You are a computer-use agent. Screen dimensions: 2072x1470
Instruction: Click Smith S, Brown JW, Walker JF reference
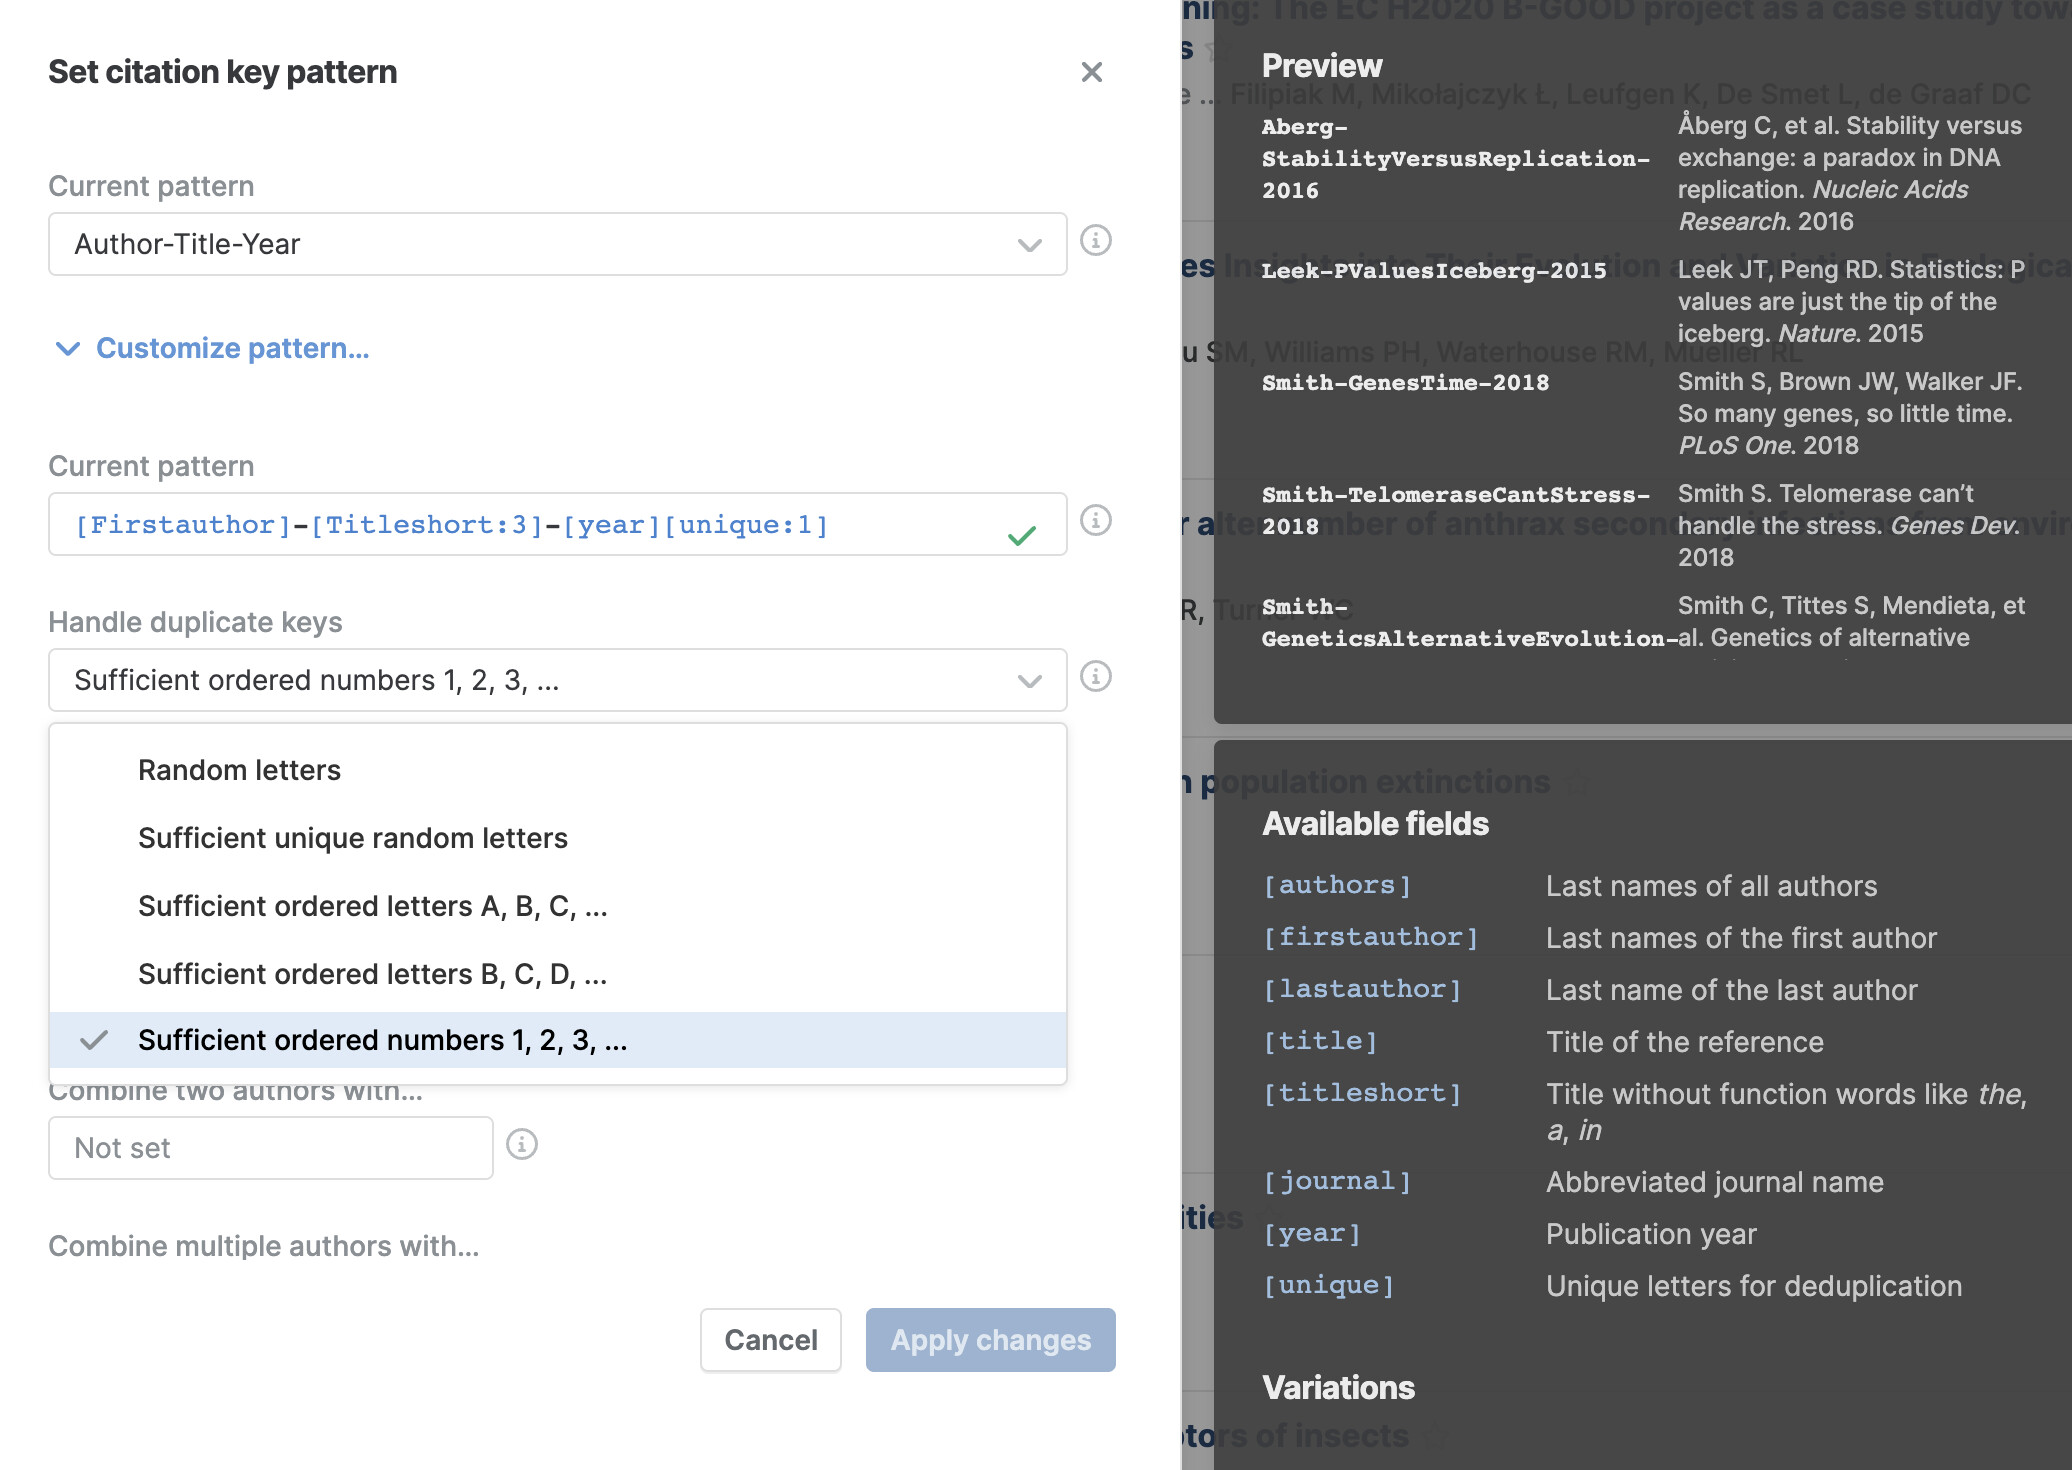pos(1850,413)
